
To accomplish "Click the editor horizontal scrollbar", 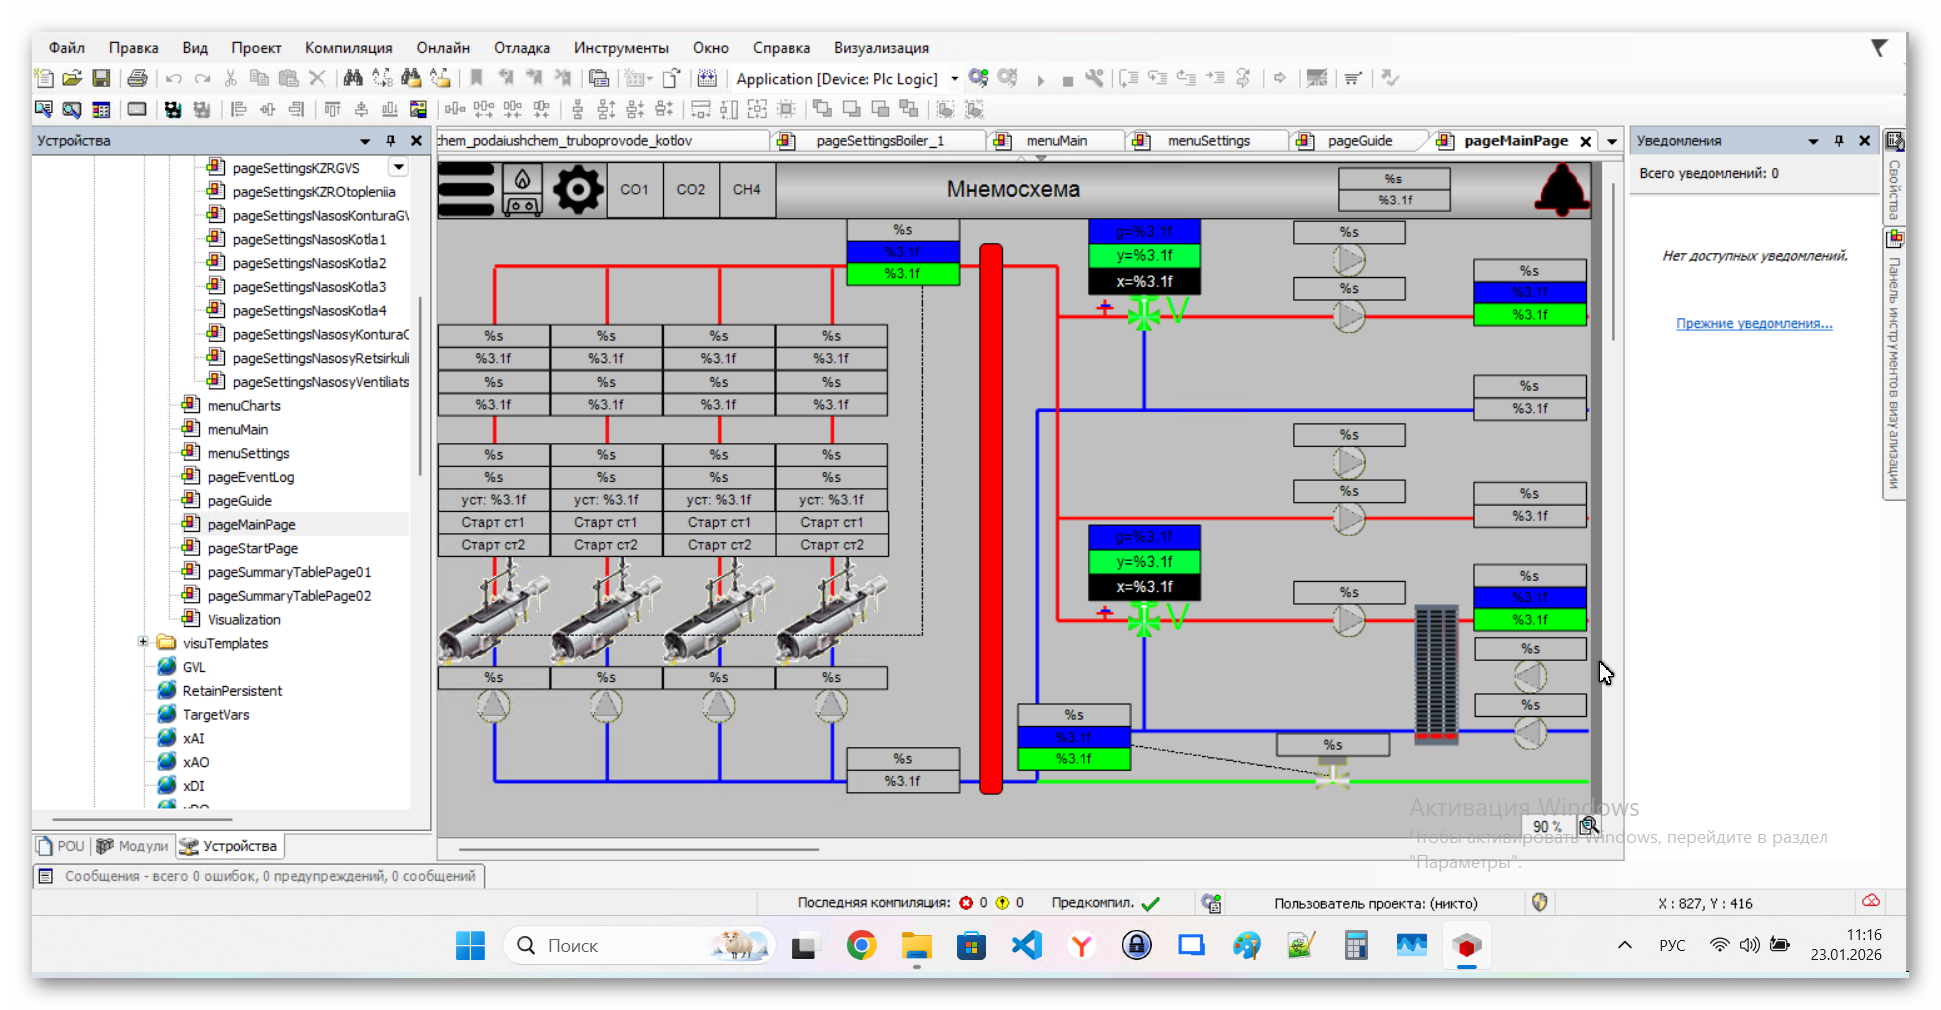I will point(638,849).
